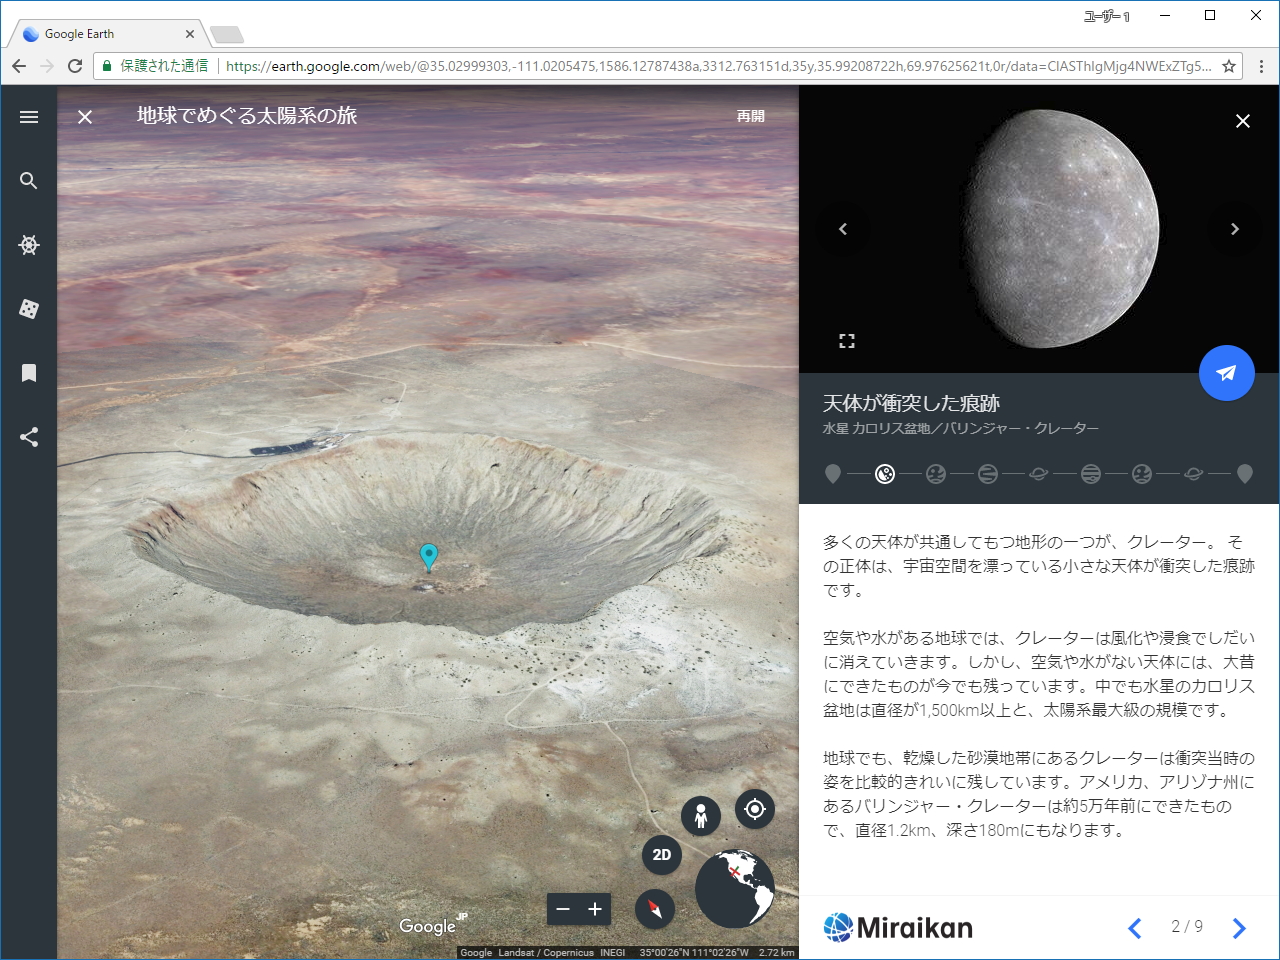Switch to the Google Earth browser tab

point(100,33)
